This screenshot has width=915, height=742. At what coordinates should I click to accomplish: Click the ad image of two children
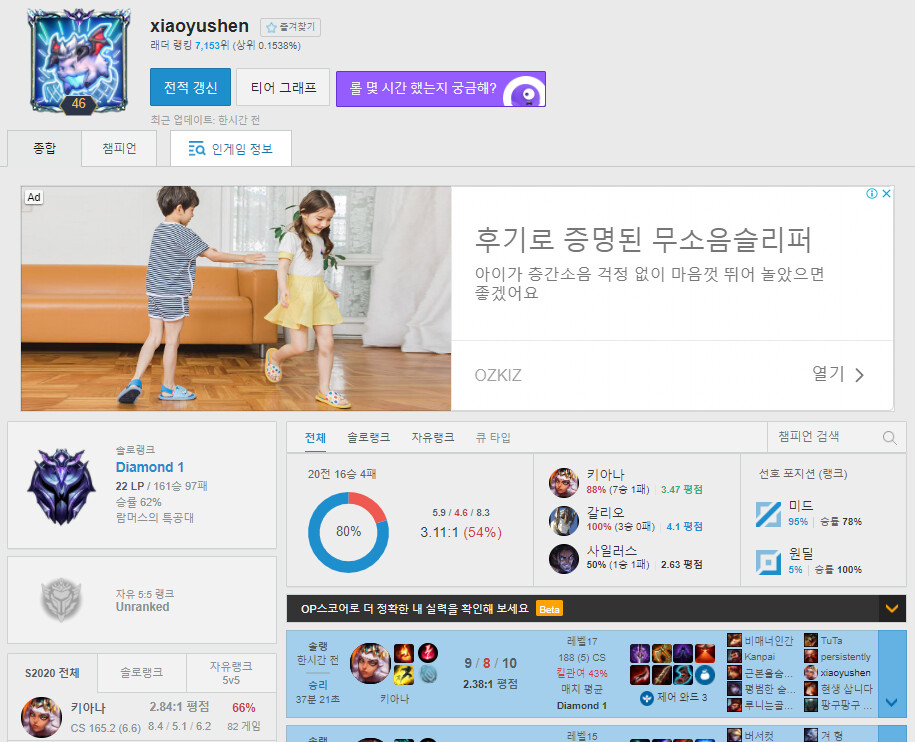point(236,299)
